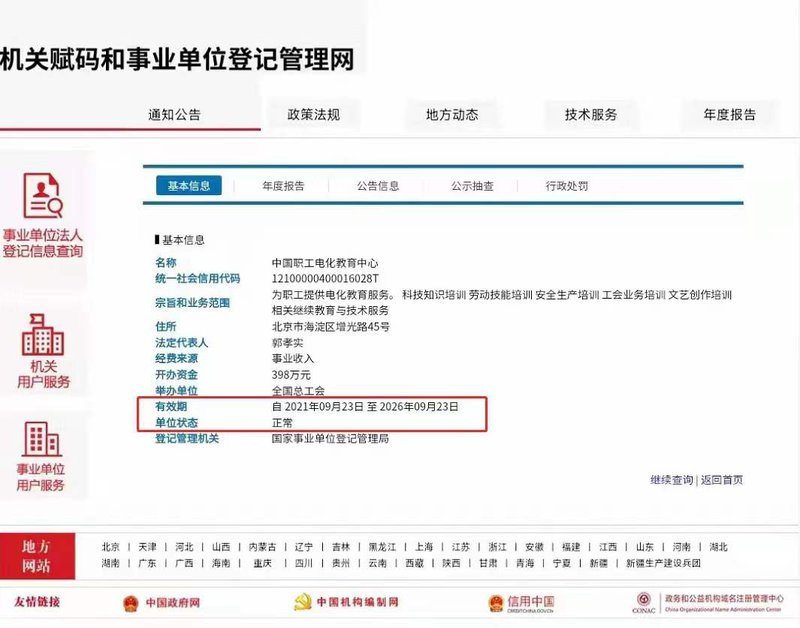This screenshot has height=628, width=800.
Task: Click the 信用中国 emblem icon
Action: coord(495,603)
